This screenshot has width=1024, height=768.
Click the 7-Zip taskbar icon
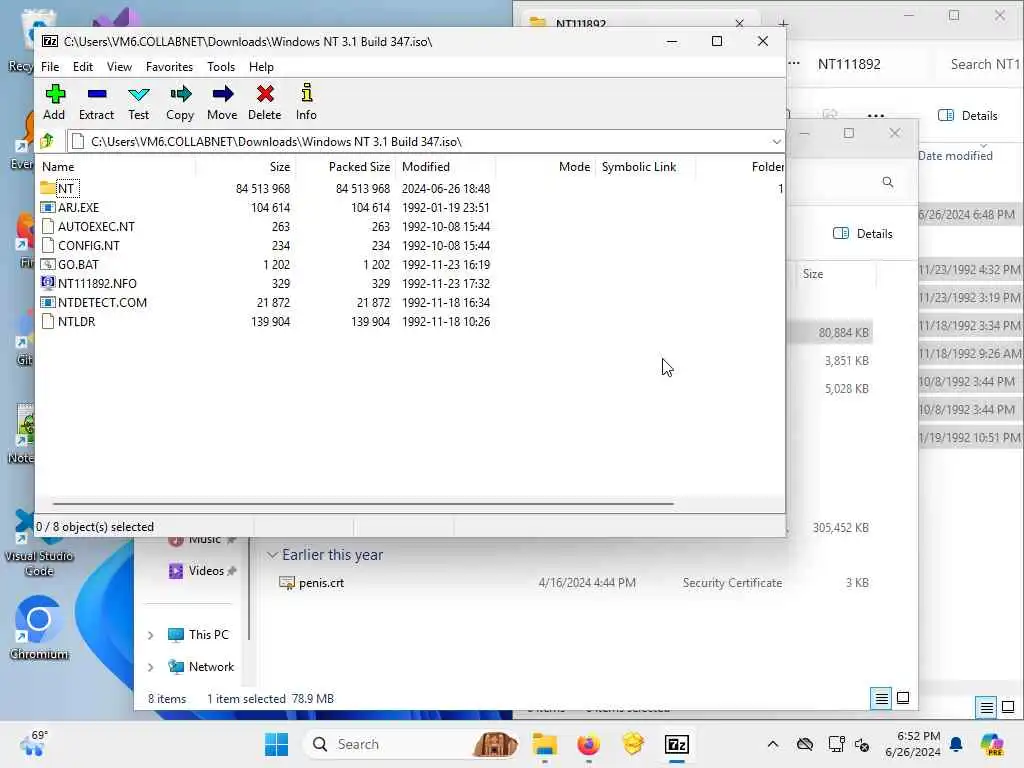click(x=677, y=744)
